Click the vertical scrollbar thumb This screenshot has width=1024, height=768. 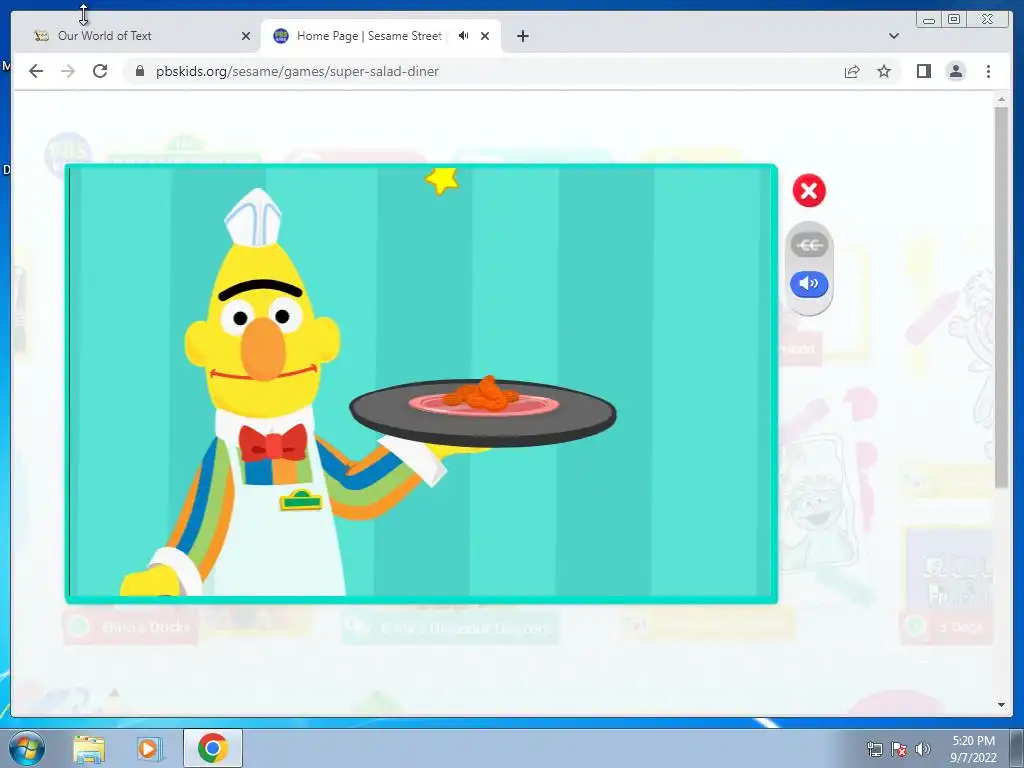[1001, 297]
